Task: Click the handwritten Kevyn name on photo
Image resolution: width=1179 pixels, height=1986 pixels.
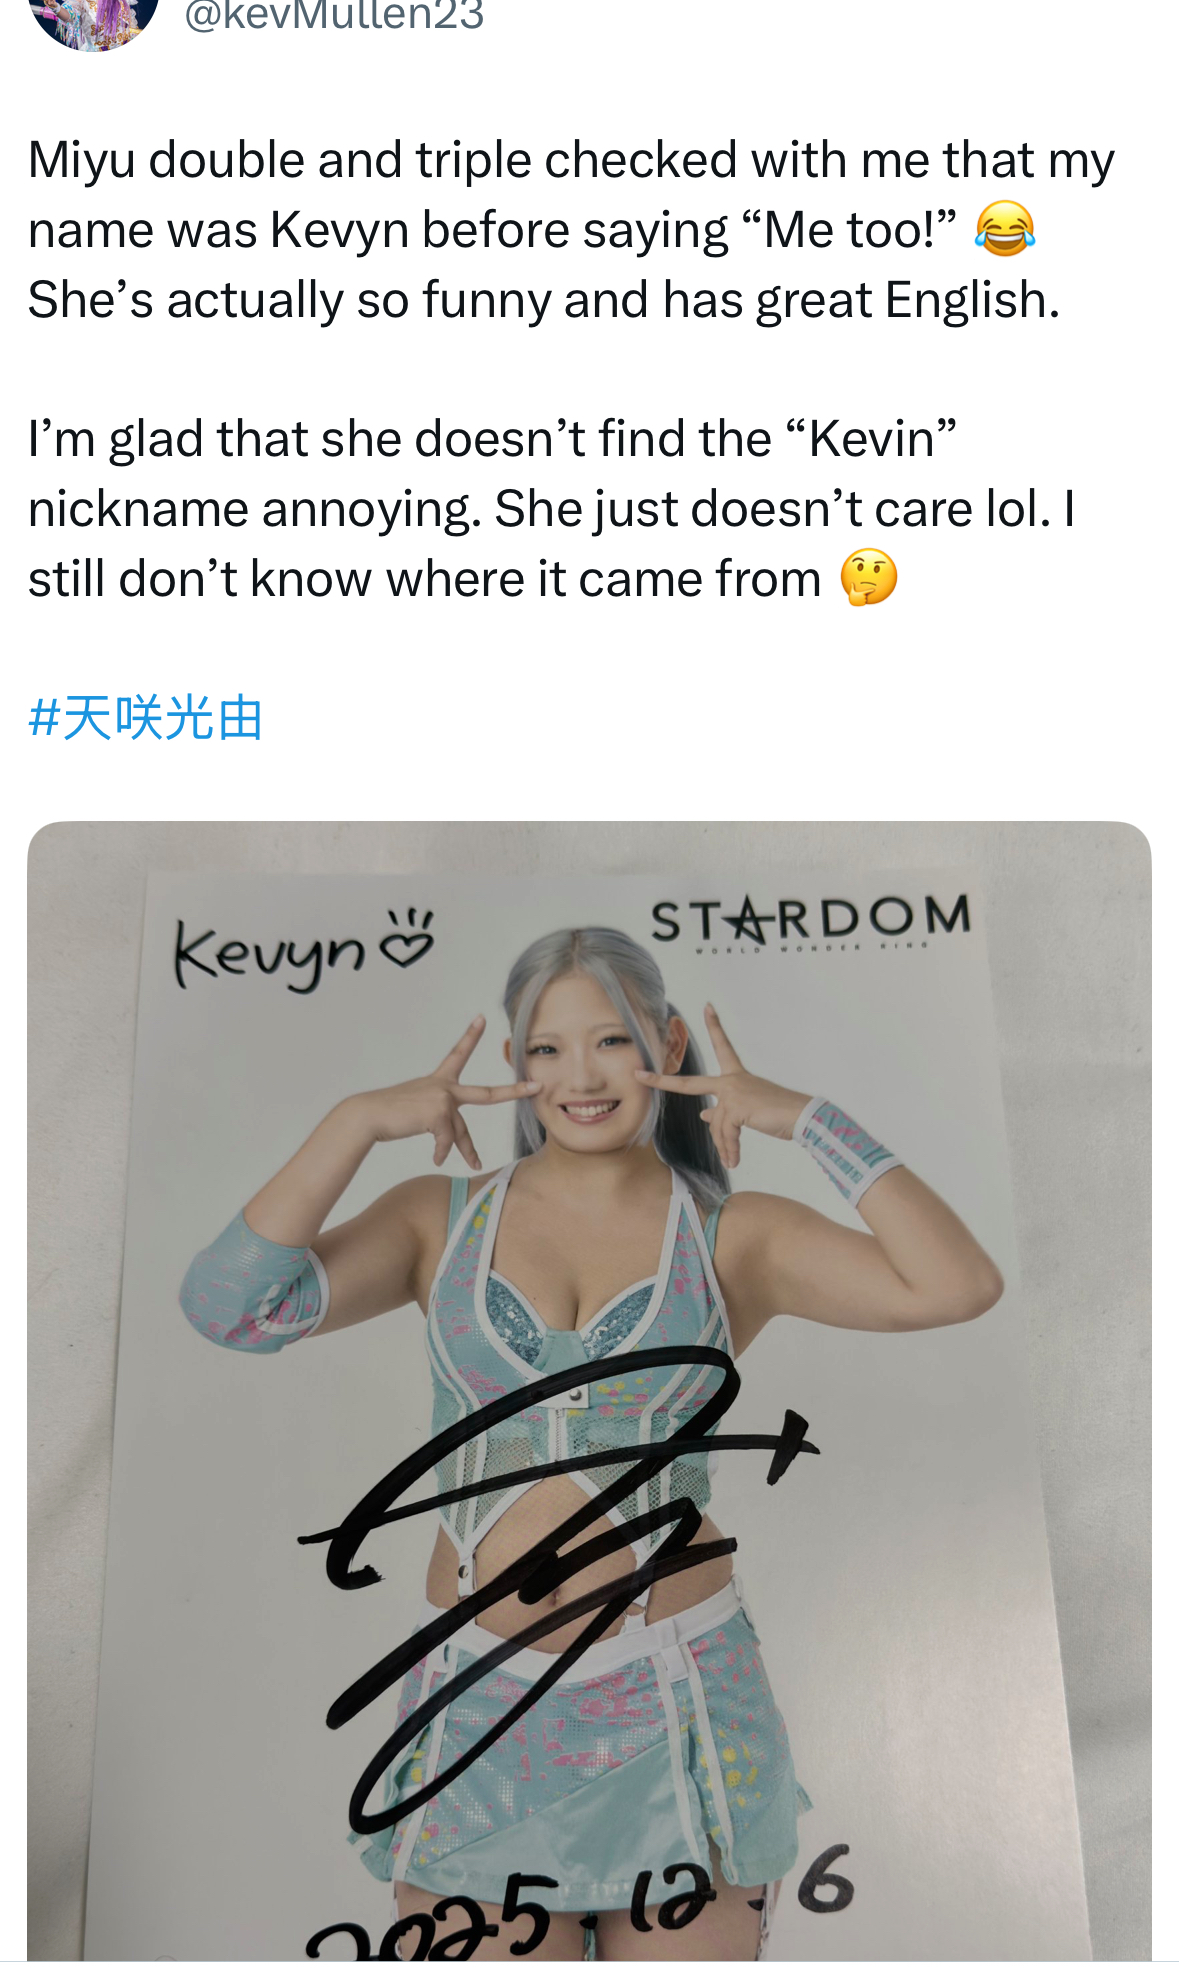Action: tap(271, 955)
